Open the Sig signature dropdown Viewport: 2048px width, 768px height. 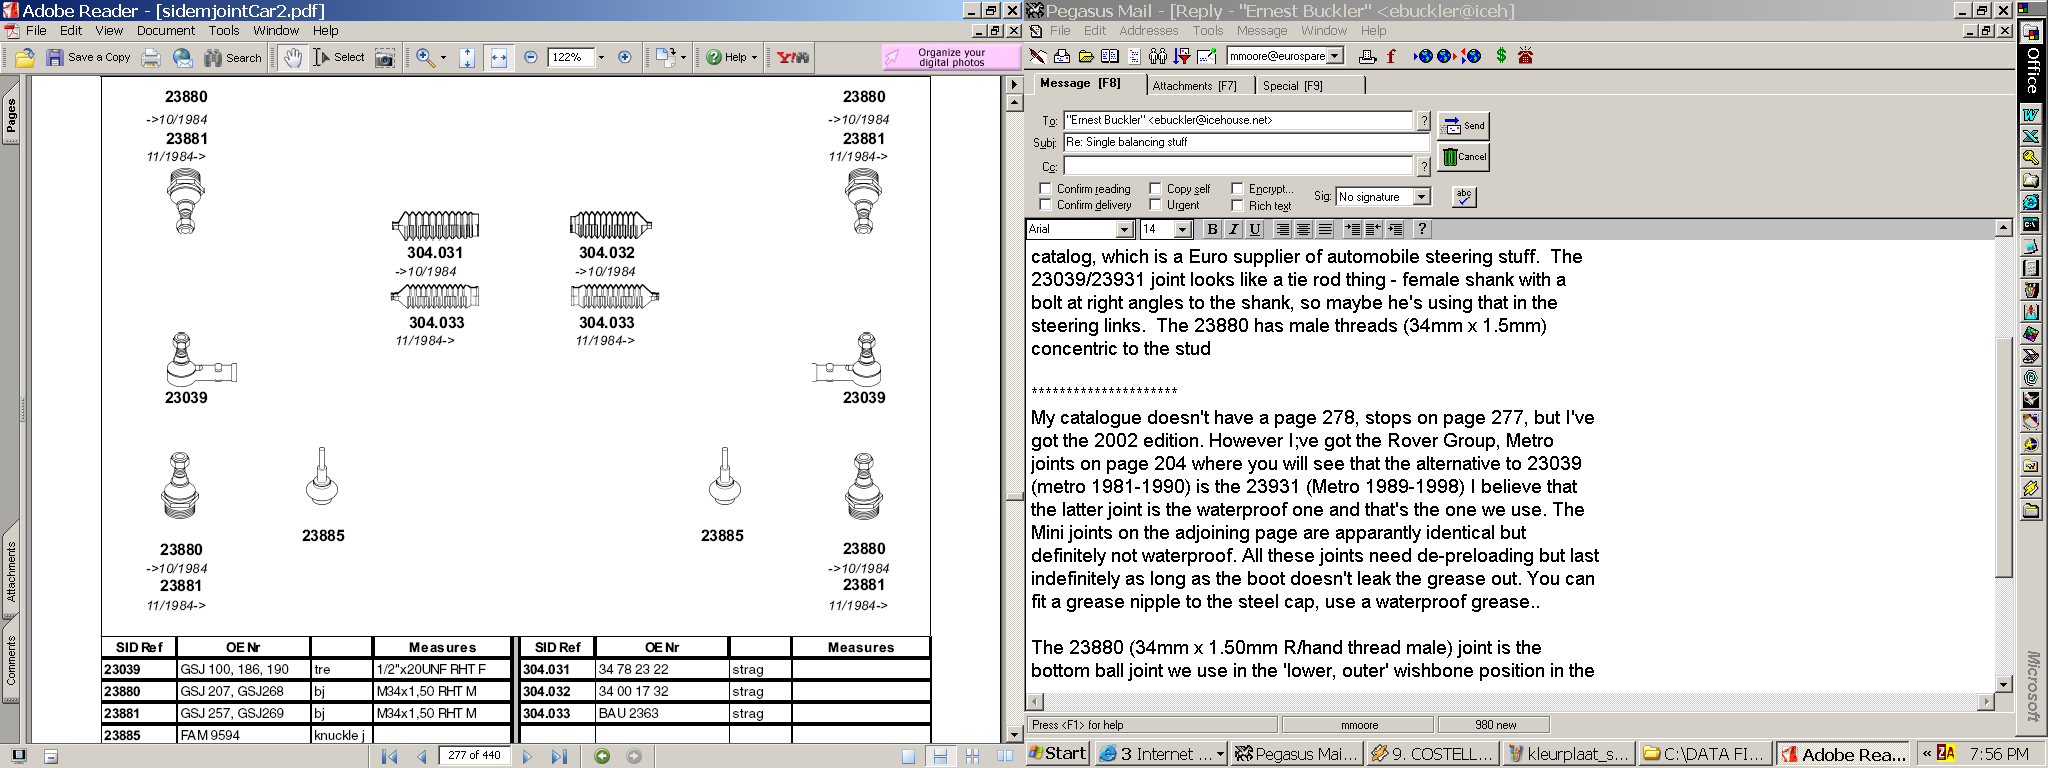tap(1421, 197)
